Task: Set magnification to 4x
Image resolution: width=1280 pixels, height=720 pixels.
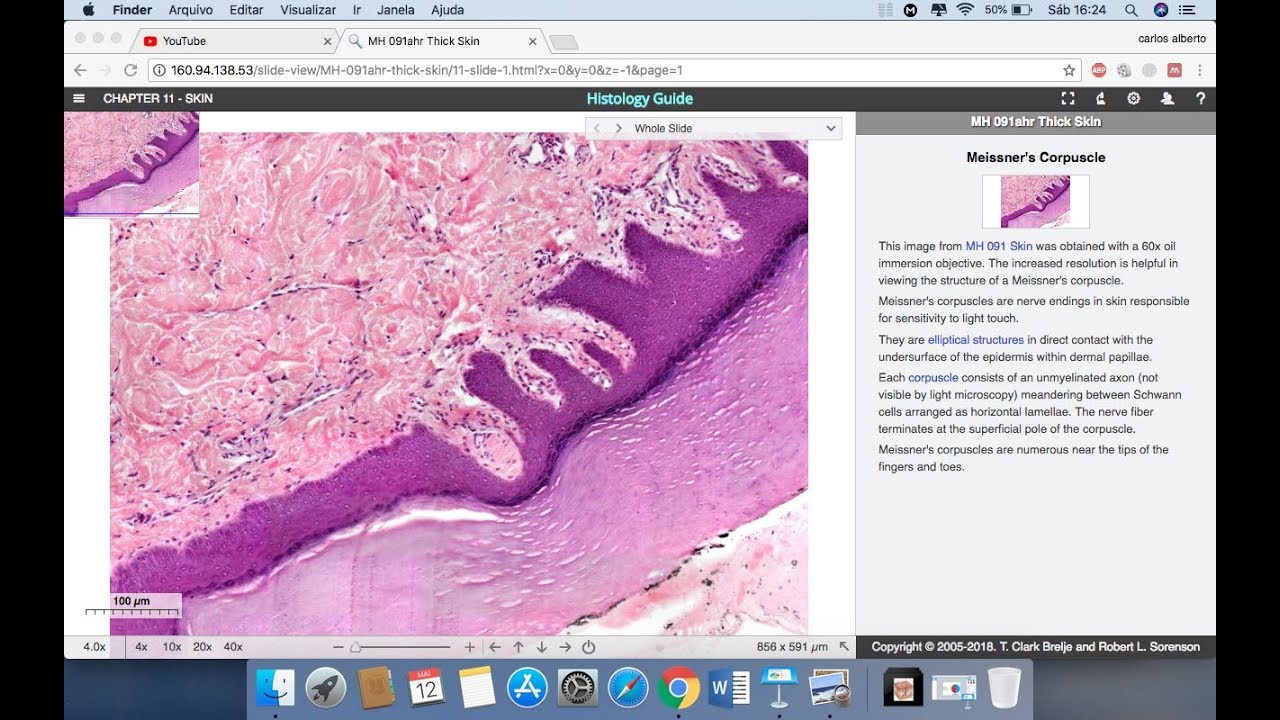Action: point(141,647)
